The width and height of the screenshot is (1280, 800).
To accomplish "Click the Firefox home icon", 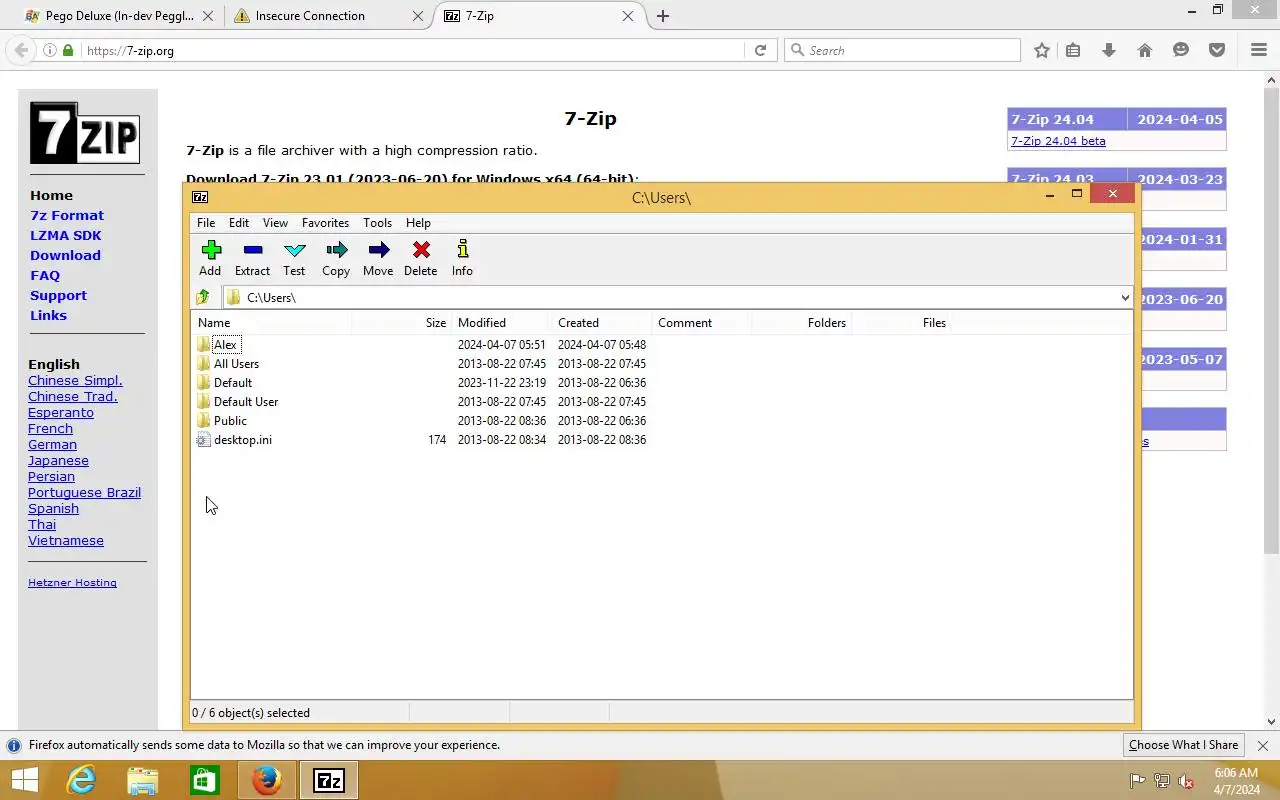I will click(x=1145, y=50).
